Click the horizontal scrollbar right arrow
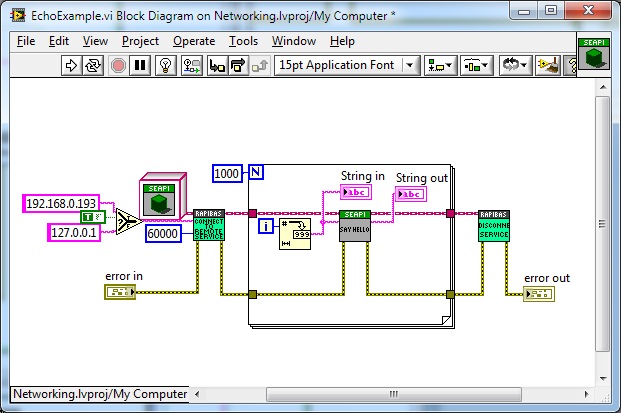 [x=587, y=394]
